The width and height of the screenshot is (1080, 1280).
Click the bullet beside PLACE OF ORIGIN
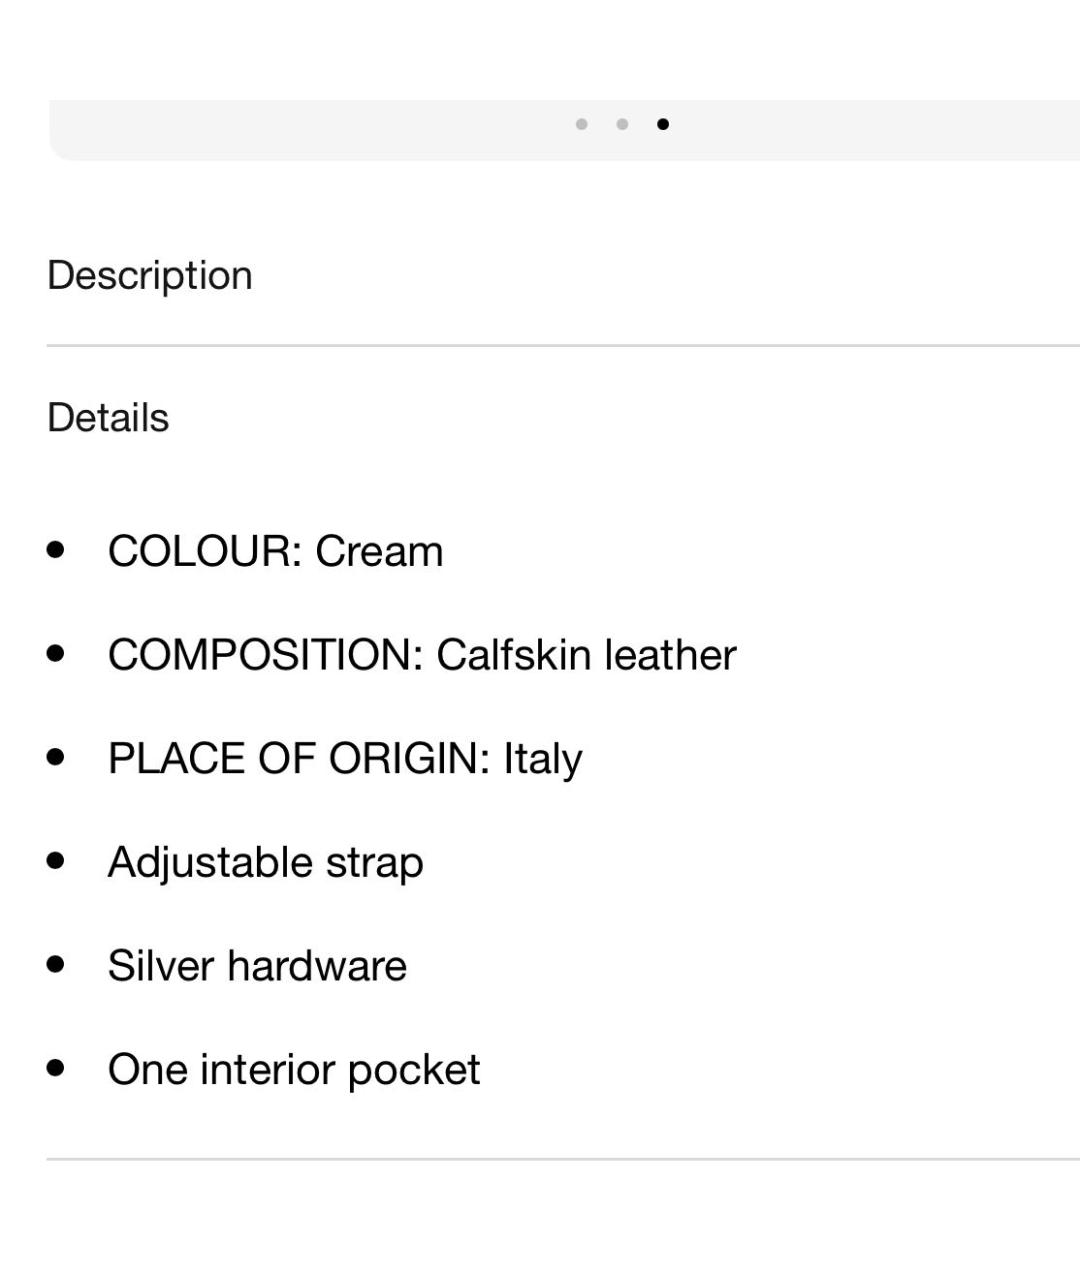pyautogui.click(x=56, y=757)
